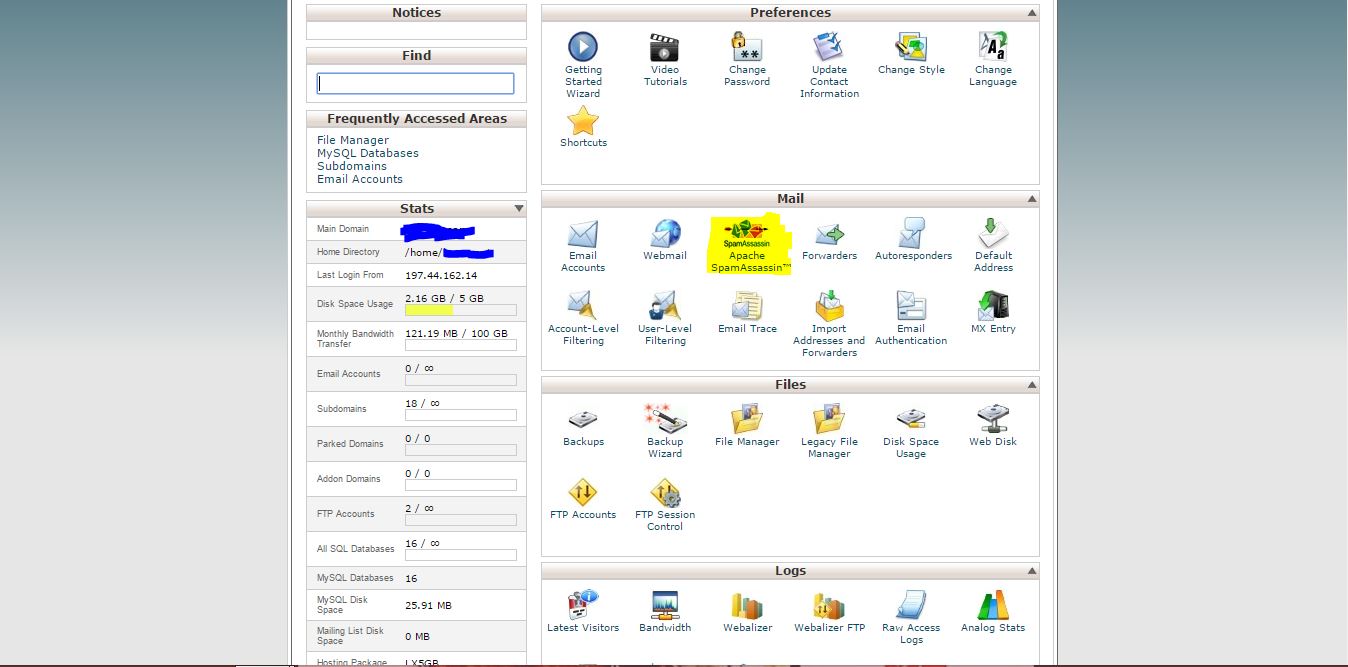The image size is (1348, 667).
Task: Collapse the Files section arrow
Action: [x=1031, y=385]
